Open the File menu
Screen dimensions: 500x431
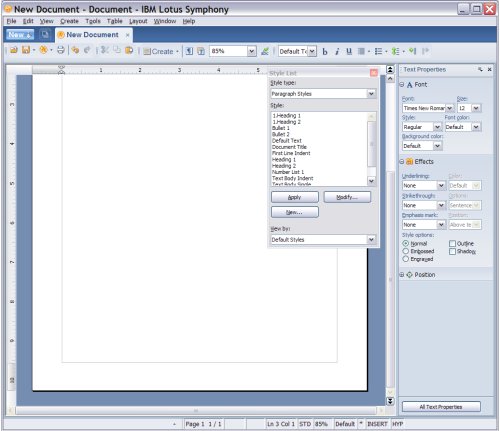pos(11,21)
